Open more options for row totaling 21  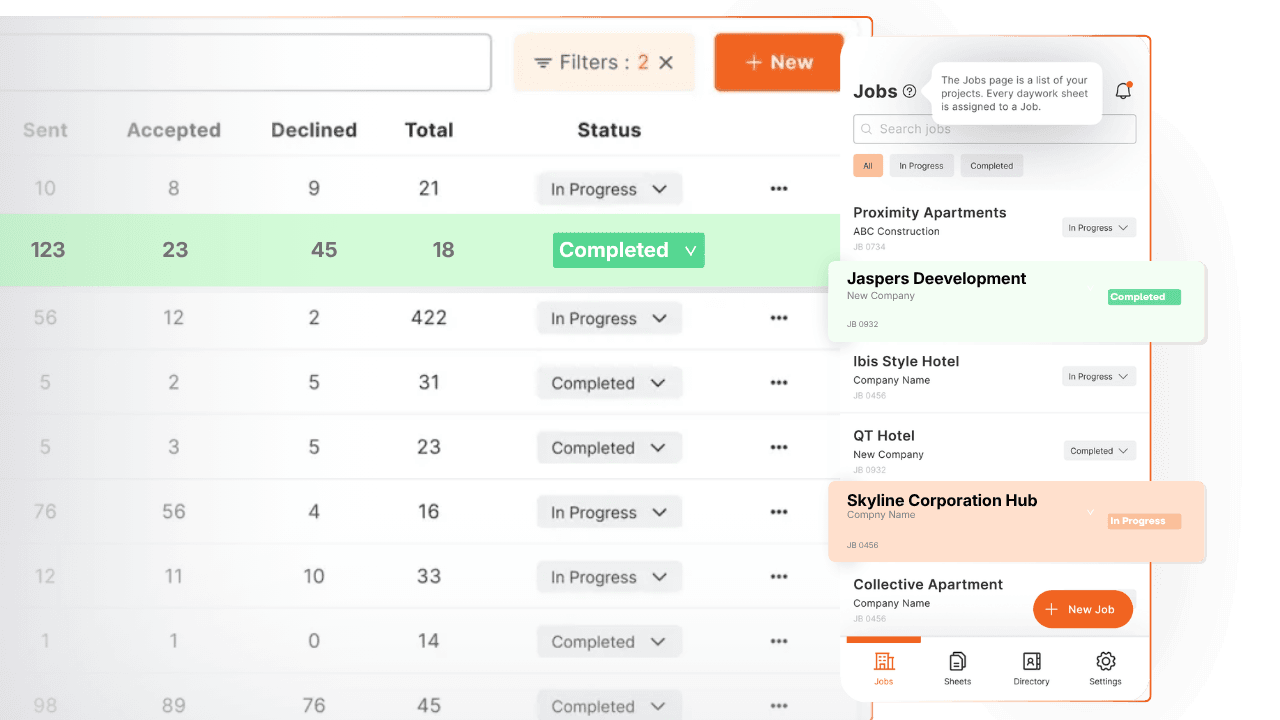point(779,189)
